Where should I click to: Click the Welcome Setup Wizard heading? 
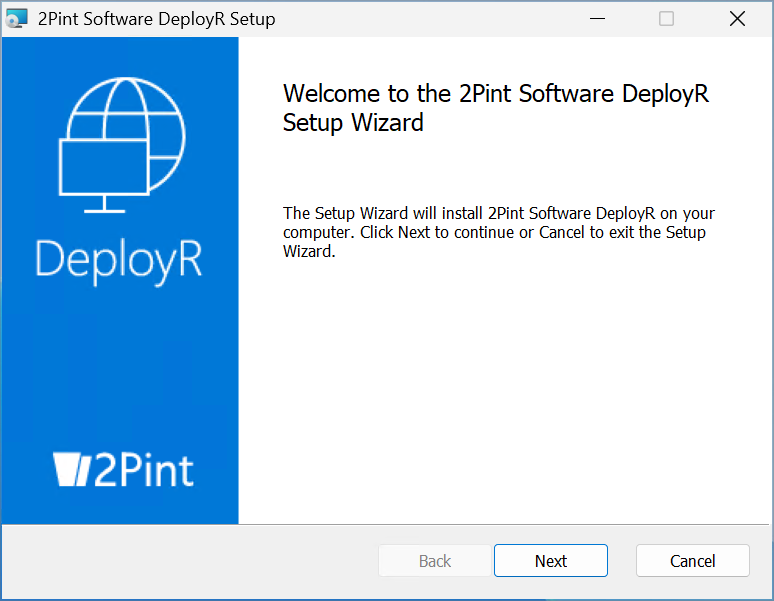(496, 108)
